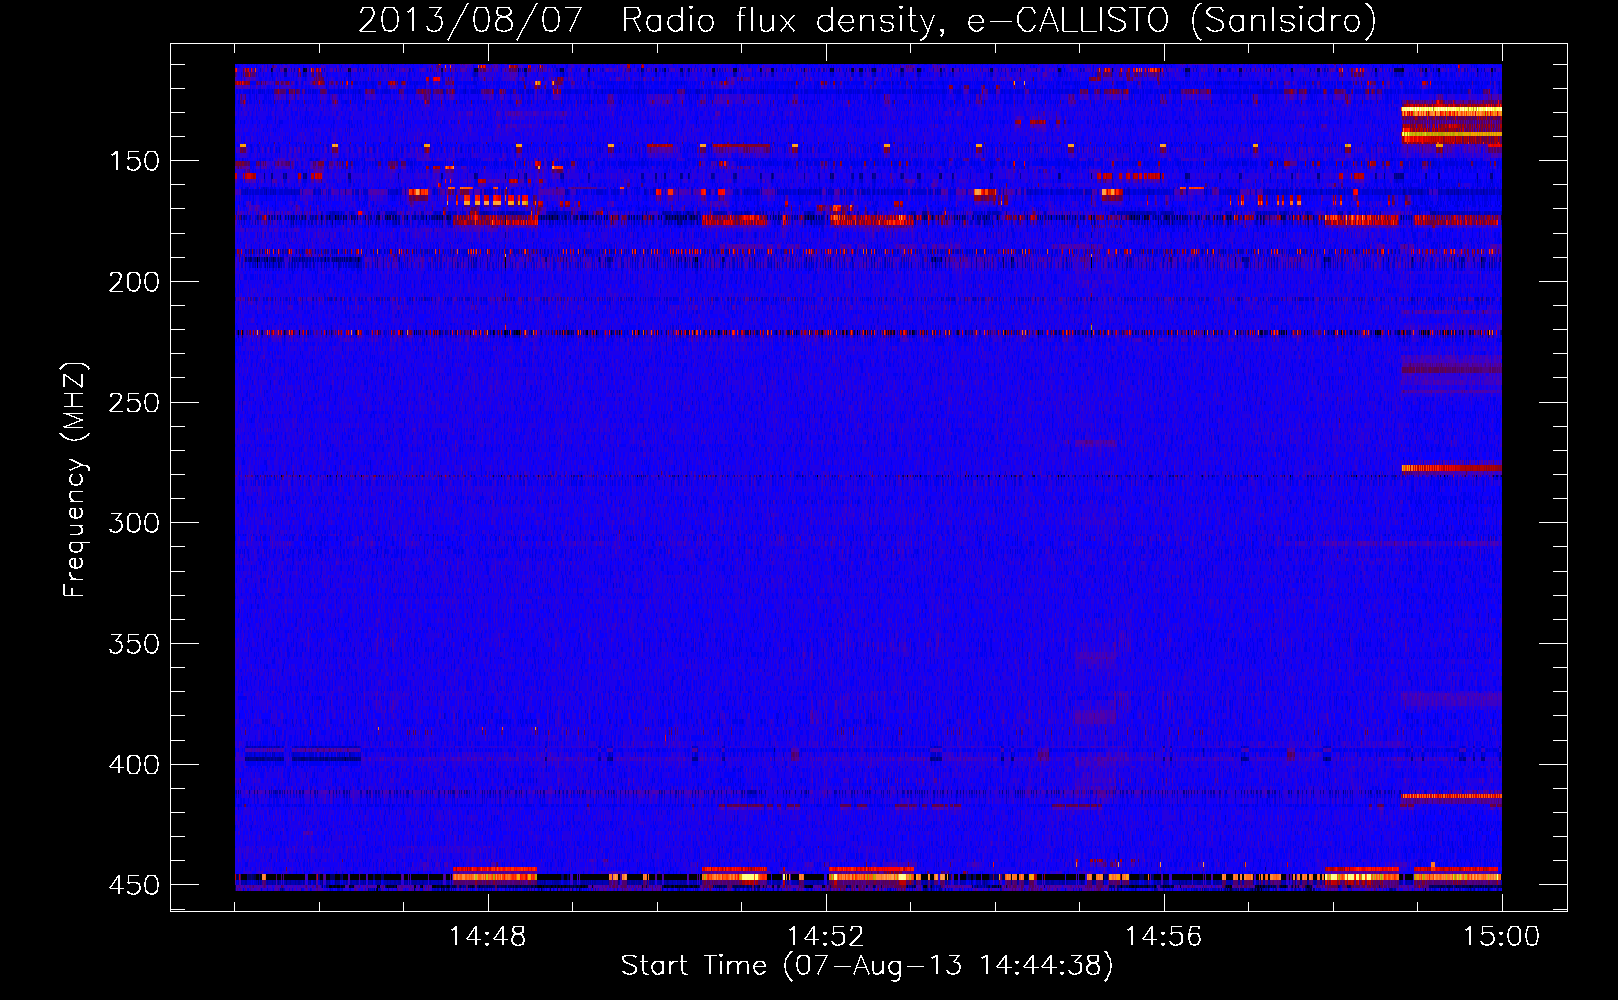1618x1000 pixels.
Task: Click the 400 frequency tick label
Action: (x=134, y=765)
